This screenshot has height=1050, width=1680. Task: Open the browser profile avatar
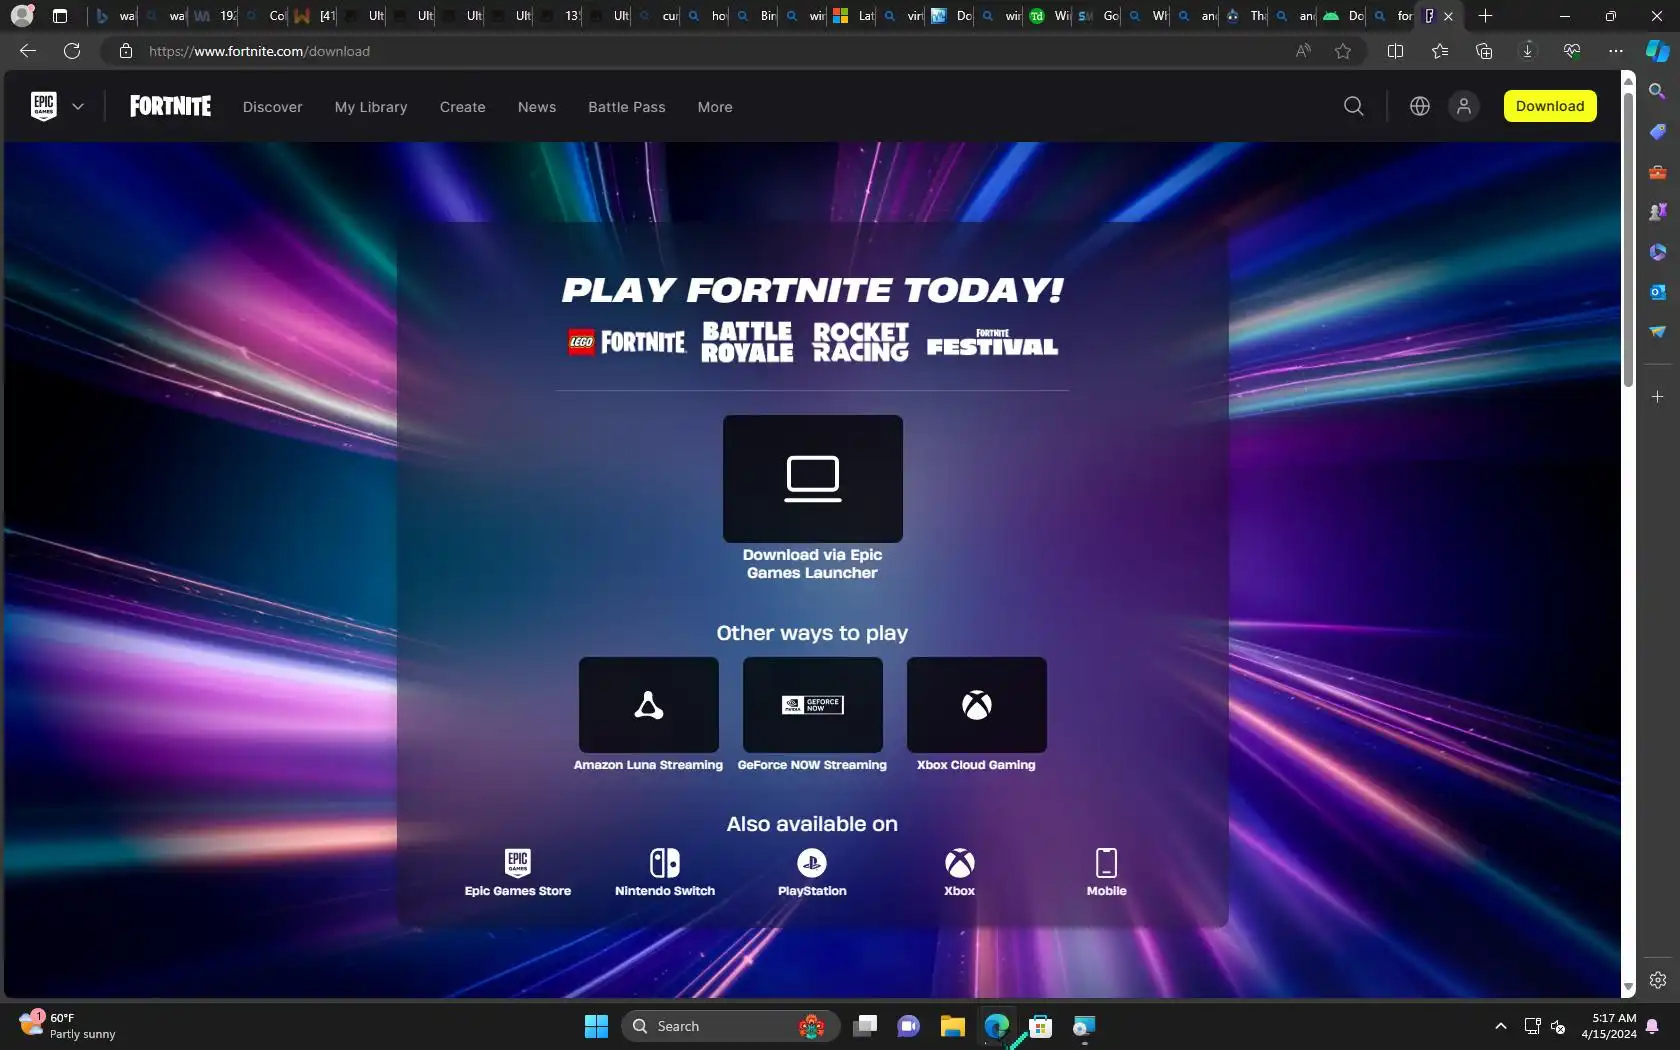pyautogui.click(x=22, y=16)
